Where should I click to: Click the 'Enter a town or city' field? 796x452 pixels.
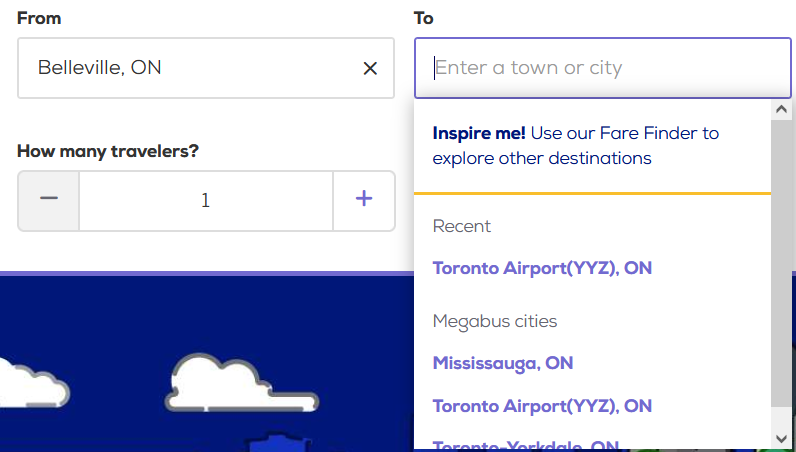pos(600,68)
